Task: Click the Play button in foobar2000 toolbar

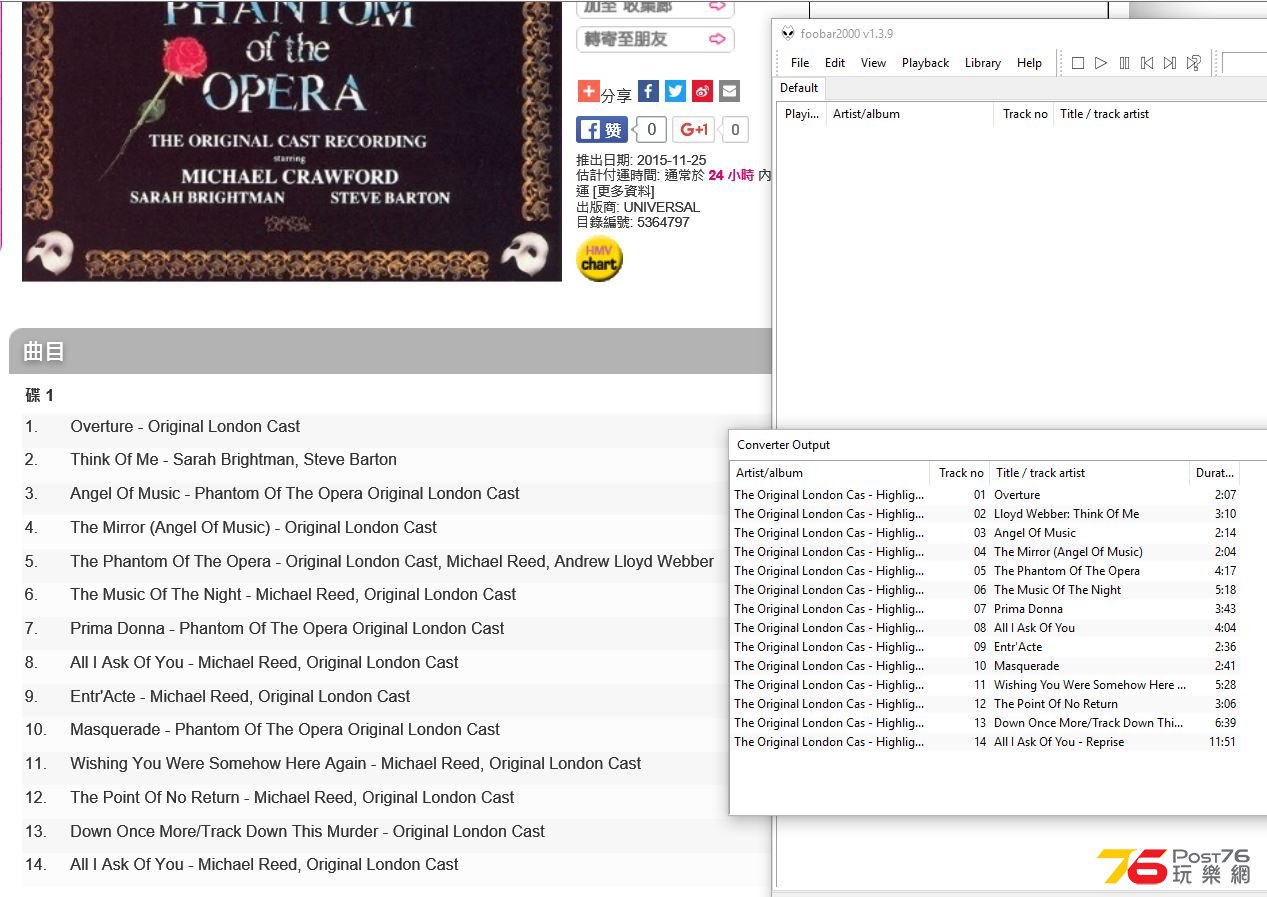Action: (1101, 63)
